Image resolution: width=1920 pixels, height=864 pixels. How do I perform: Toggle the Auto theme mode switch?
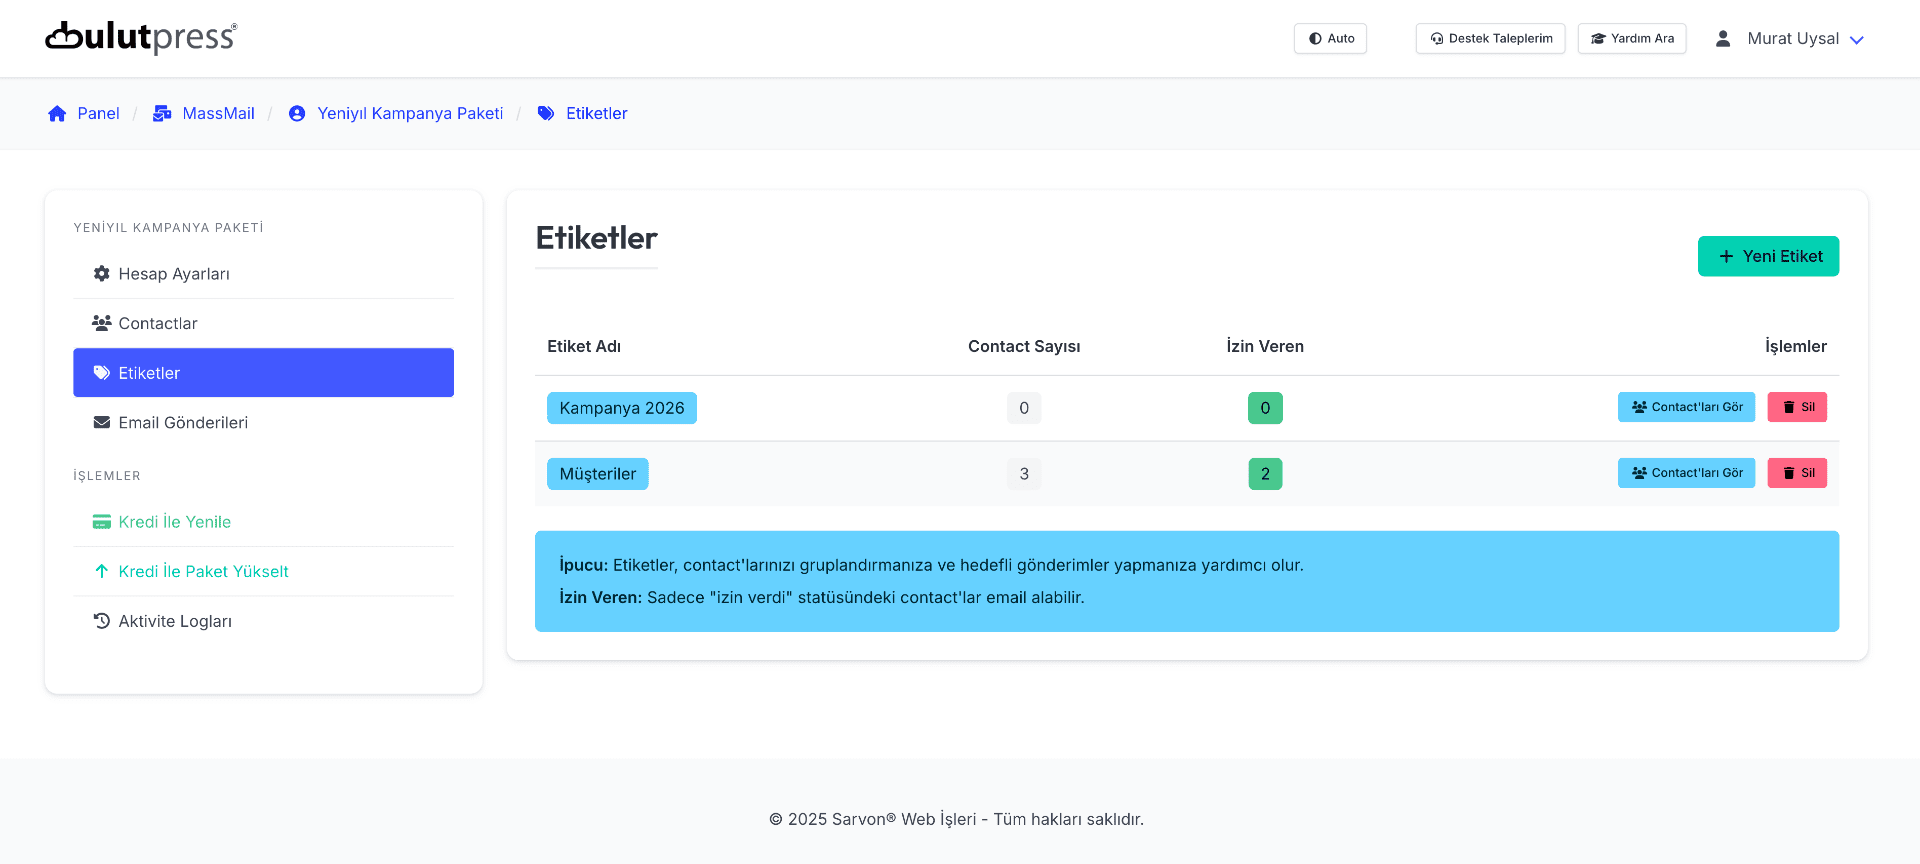1330,39
